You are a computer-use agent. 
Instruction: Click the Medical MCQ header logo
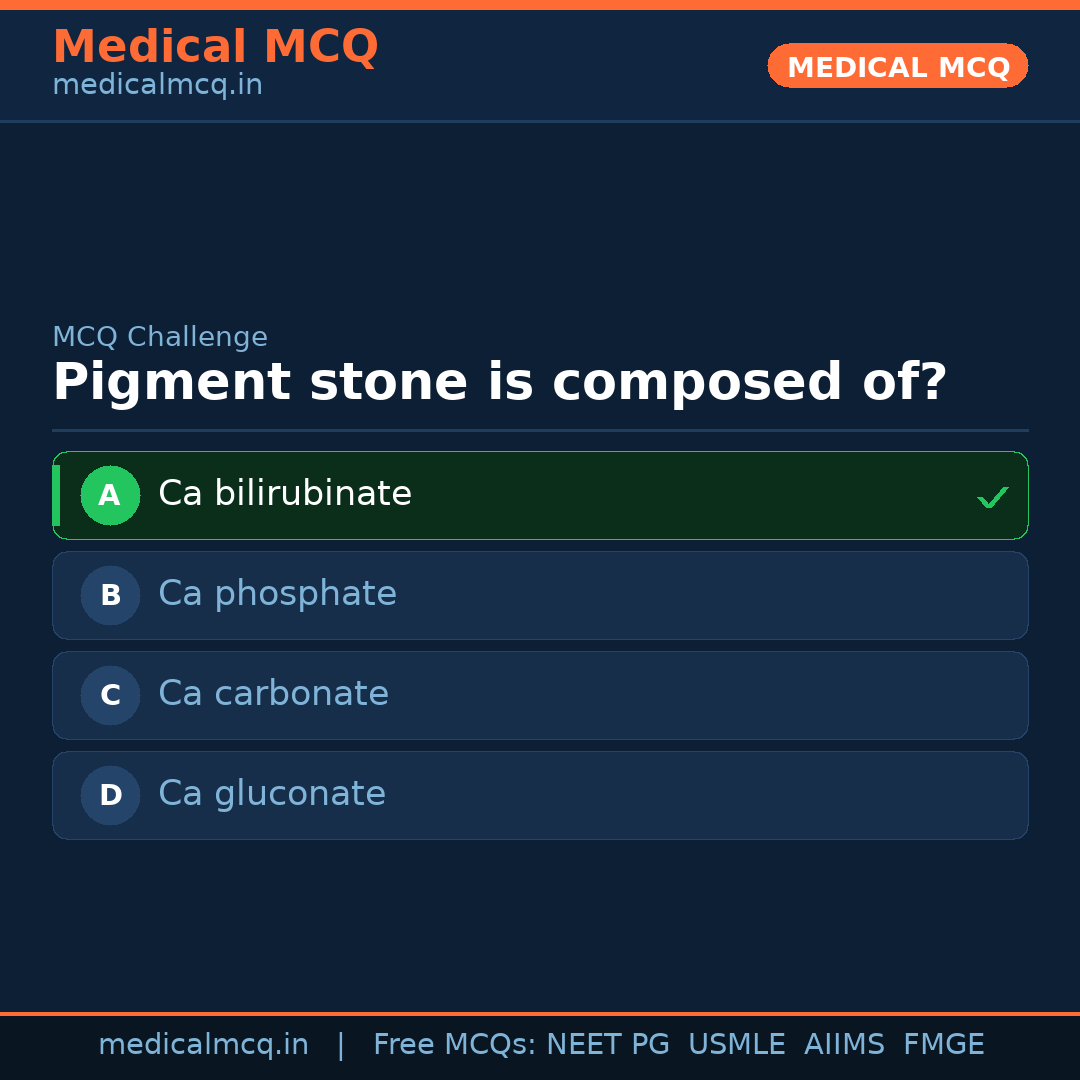pos(215,47)
